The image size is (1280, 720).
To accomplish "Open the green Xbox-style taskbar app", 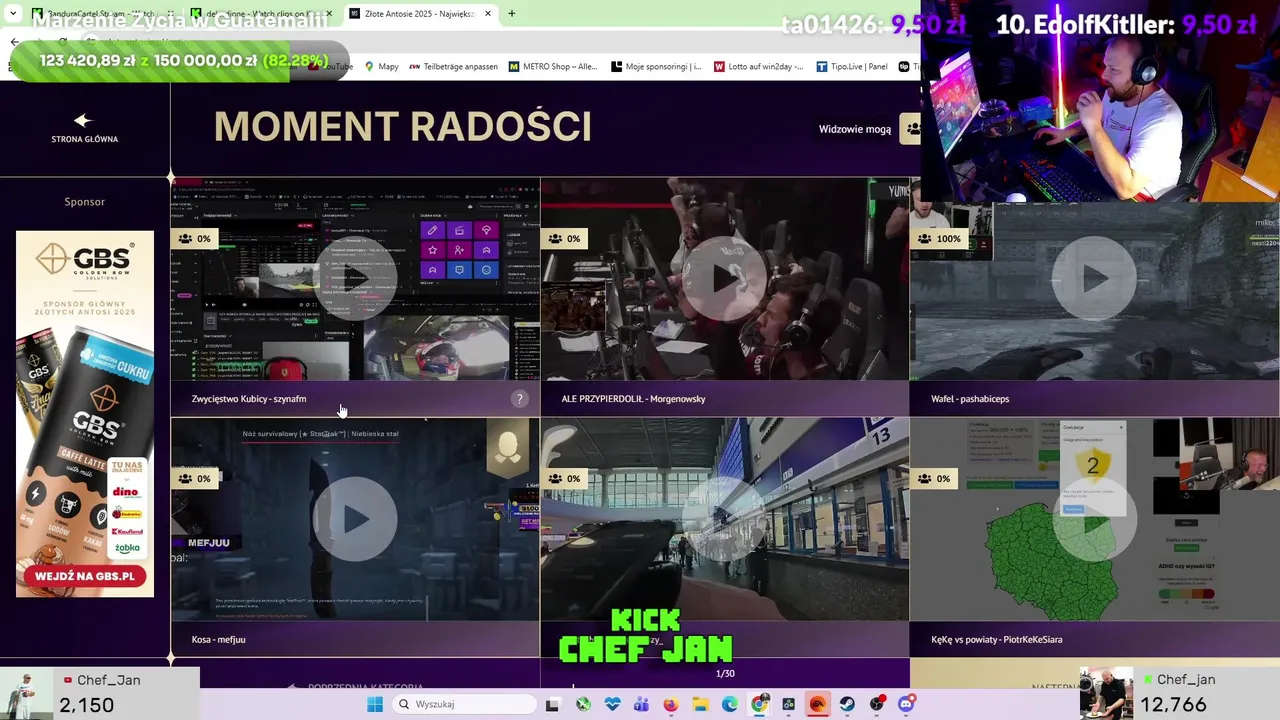I will (x=583, y=704).
